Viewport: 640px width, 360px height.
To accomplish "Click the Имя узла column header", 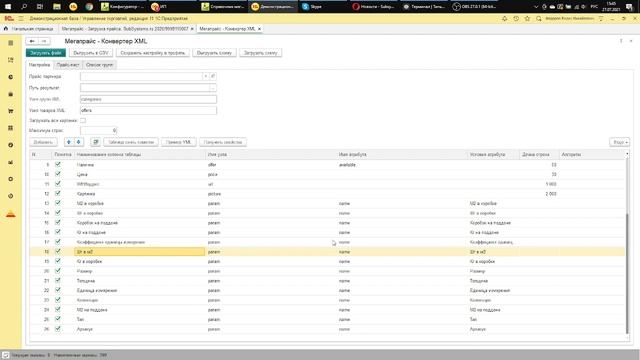I will tap(271, 155).
